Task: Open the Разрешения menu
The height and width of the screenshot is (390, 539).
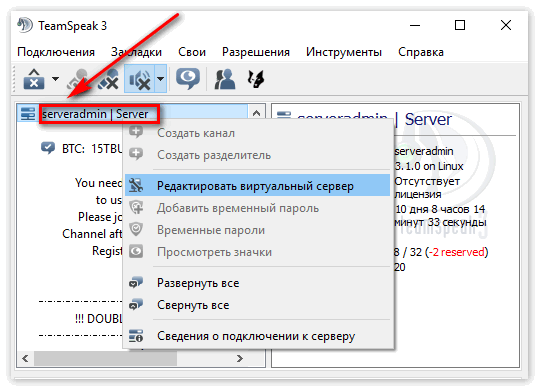Action: pyautogui.click(x=256, y=52)
